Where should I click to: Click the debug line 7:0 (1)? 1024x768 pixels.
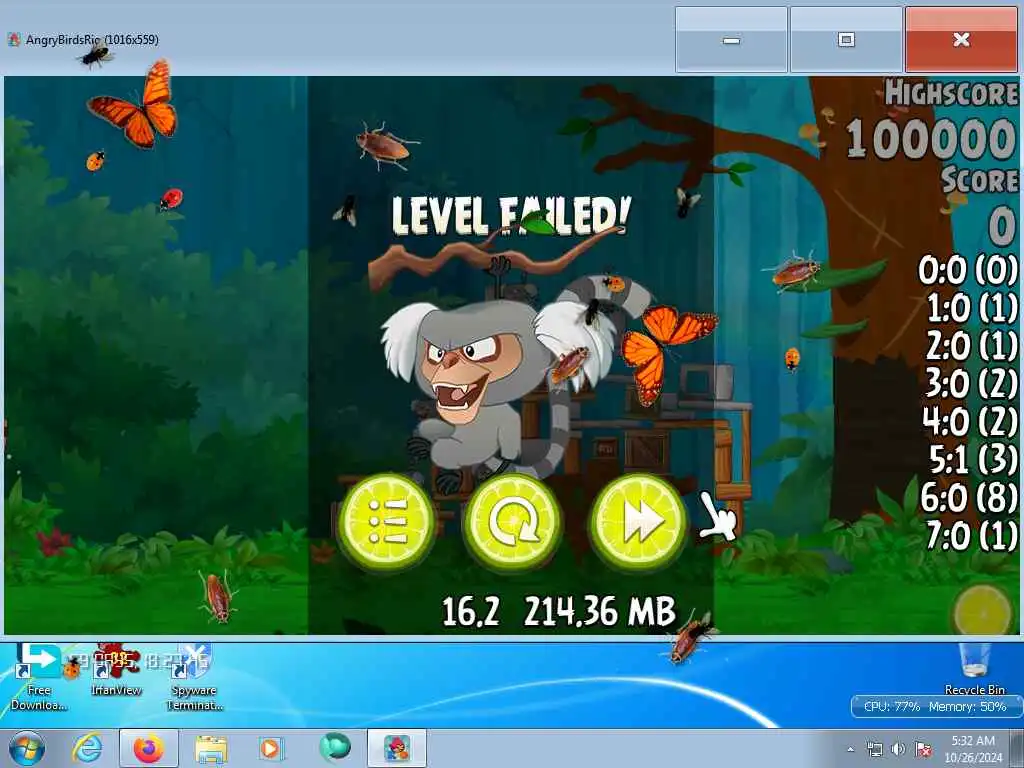(x=972, y=536)
